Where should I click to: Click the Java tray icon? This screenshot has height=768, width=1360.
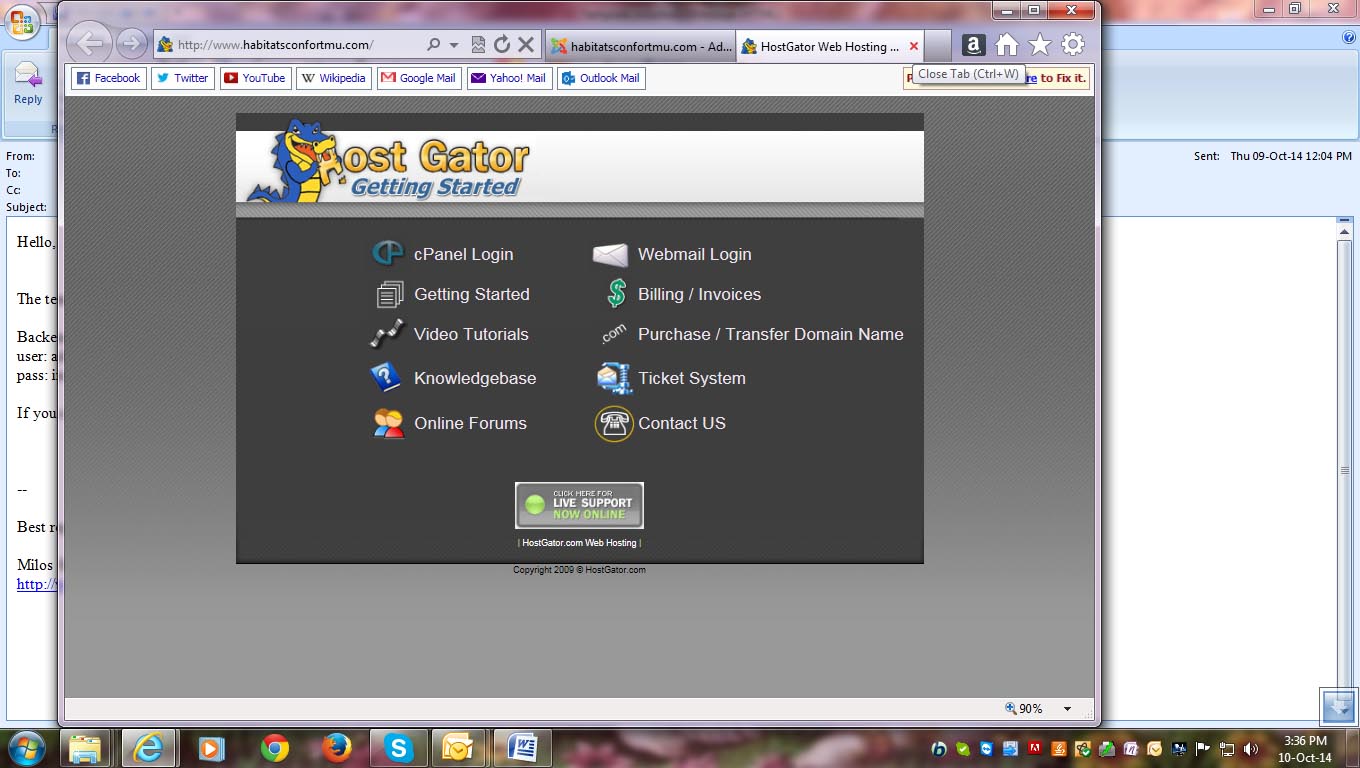pos(1059,749)
